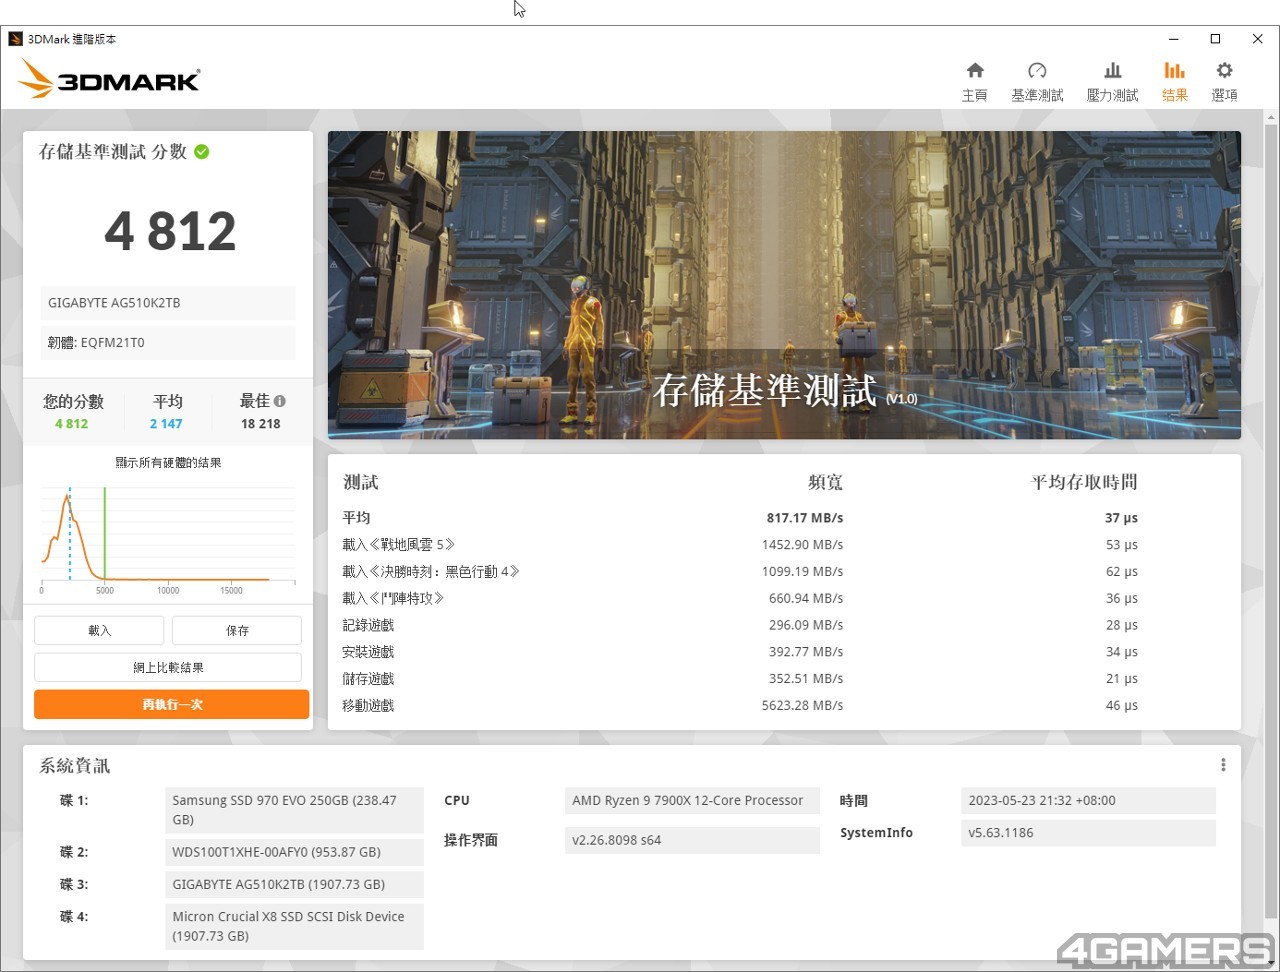
Task: Click the WDS100T1XHE-00AFY0 disk field
Action: (294, 852)
